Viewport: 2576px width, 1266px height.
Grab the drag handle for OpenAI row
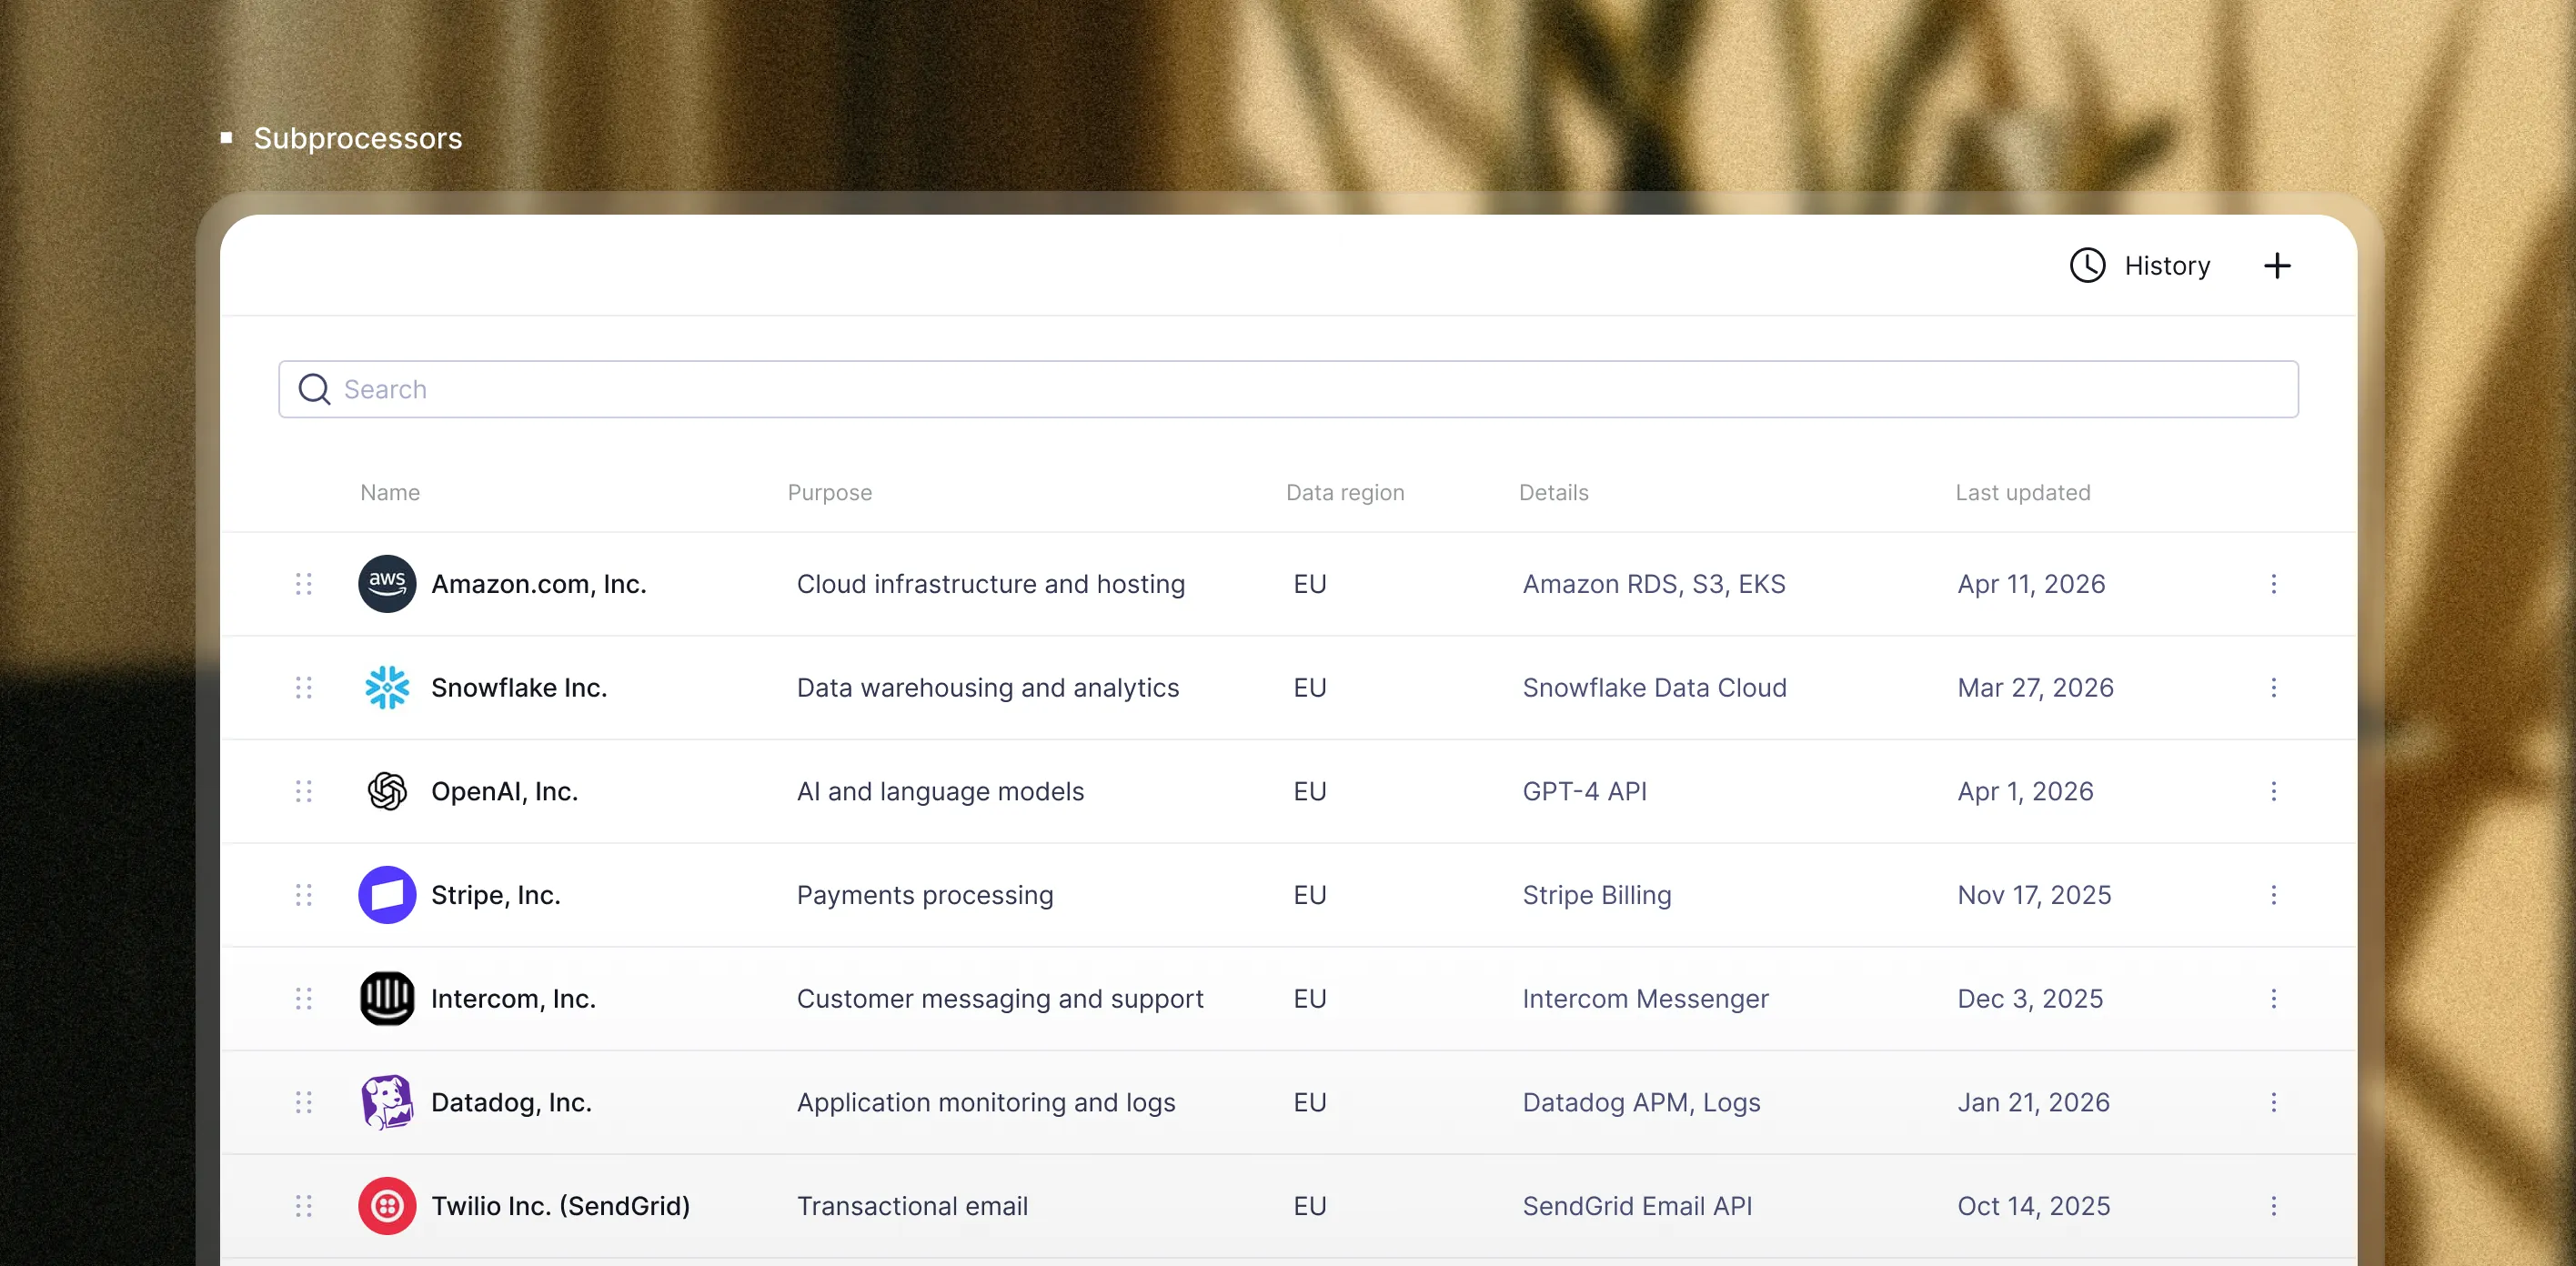click(304, 791)
